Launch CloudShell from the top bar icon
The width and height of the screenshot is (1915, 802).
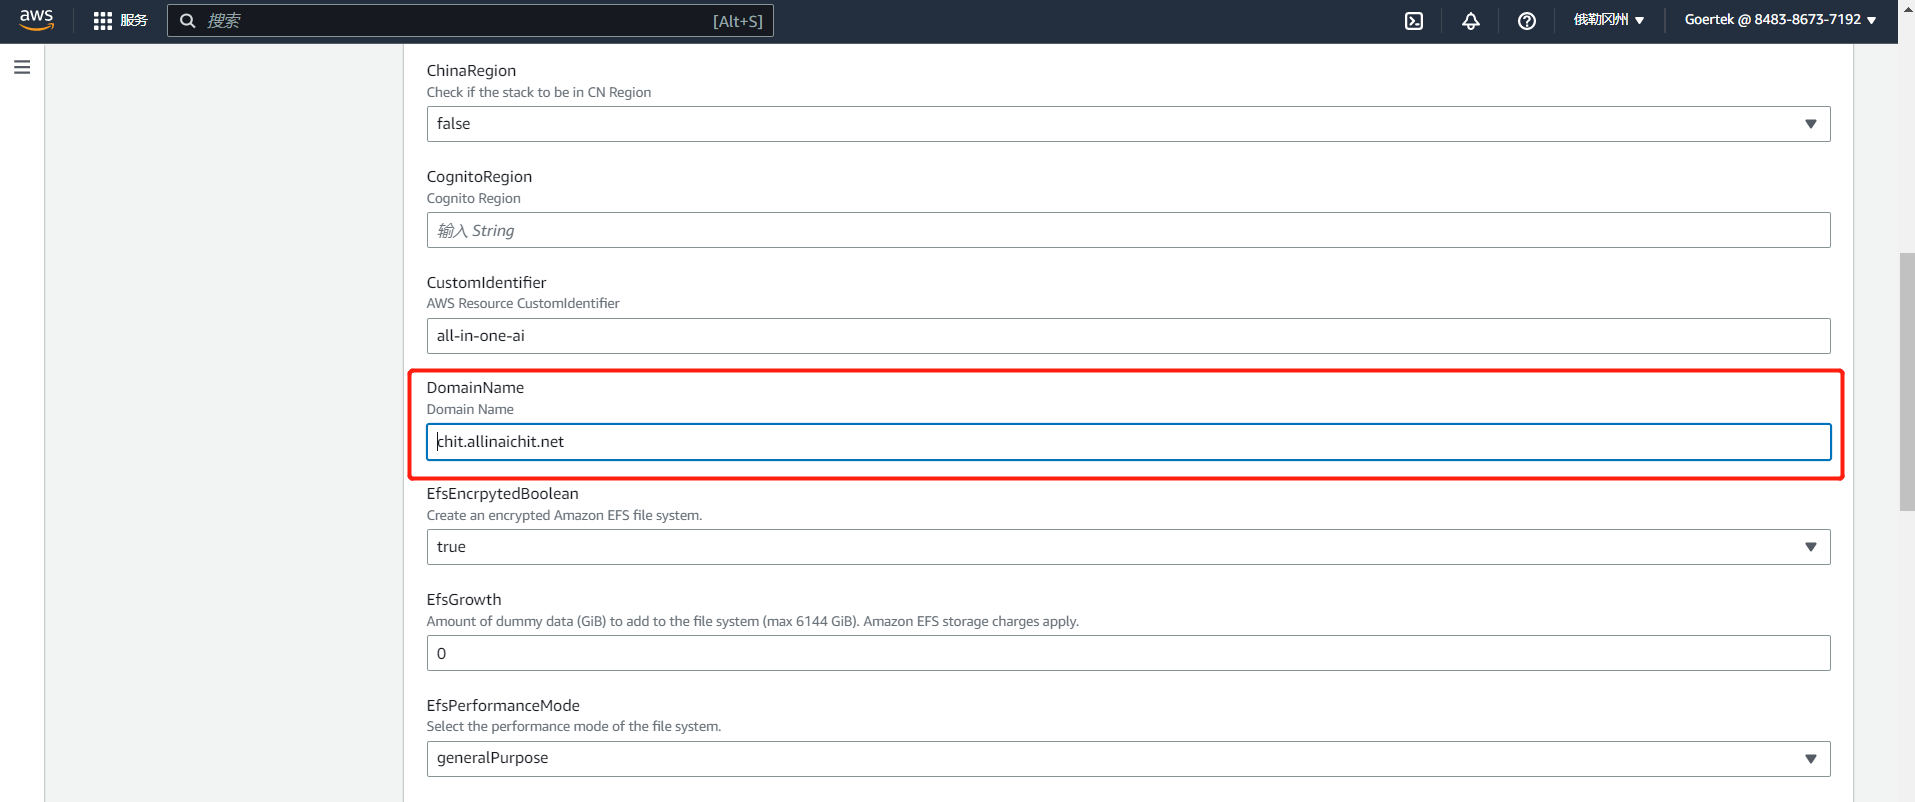(1413, 21)
